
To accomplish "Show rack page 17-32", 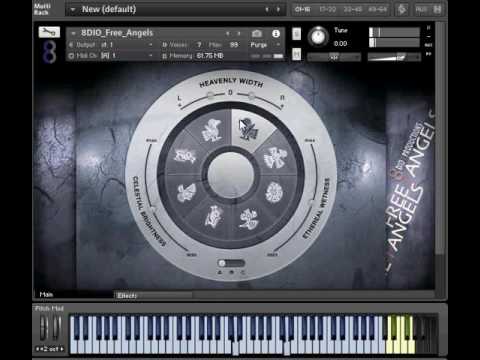I will (327, 9).
